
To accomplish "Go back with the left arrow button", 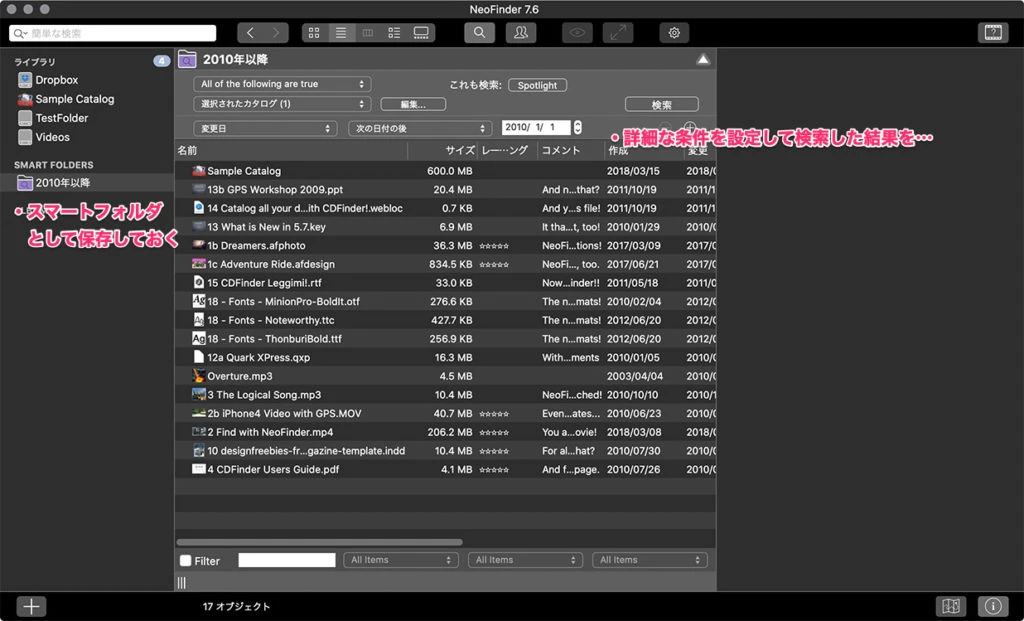I will click(x=250, y=33).
